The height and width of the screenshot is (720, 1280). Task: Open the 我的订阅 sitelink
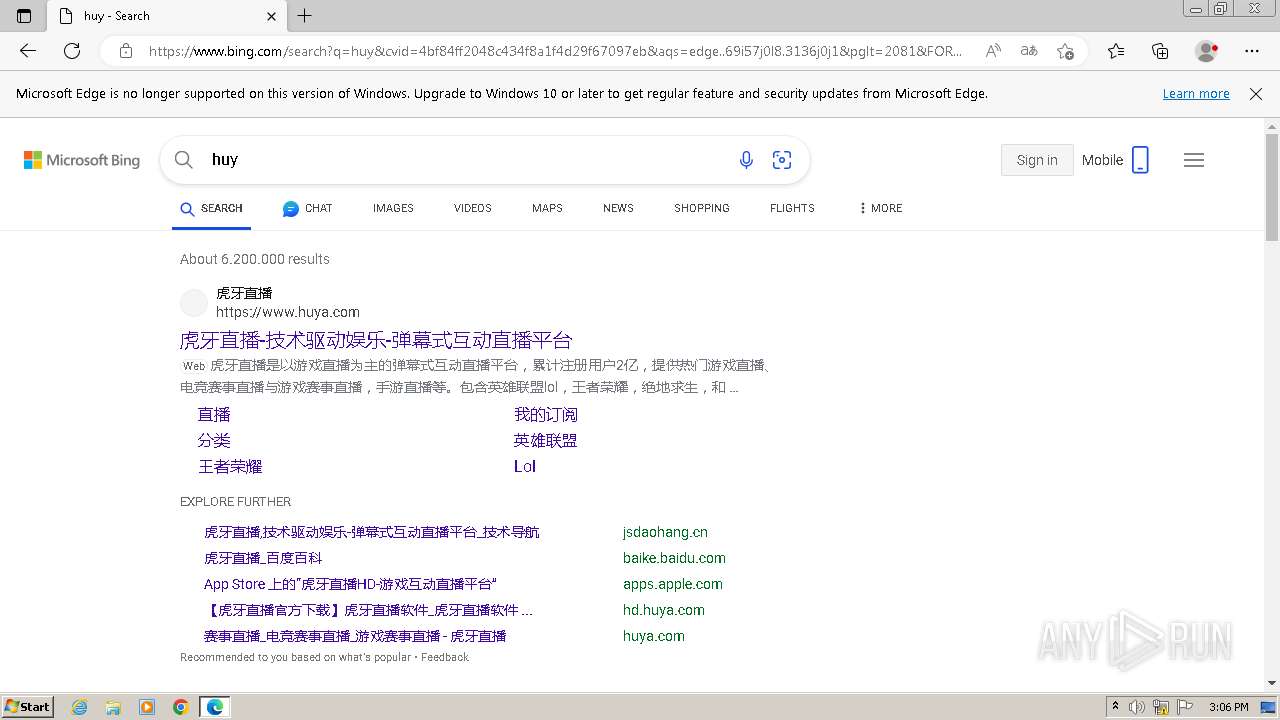[546, 414]
